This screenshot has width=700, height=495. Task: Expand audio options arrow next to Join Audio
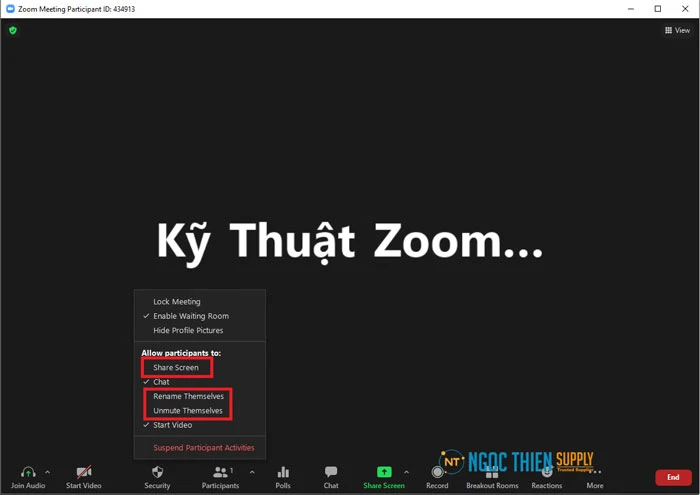pyautogui.click(x=48, y=472)
